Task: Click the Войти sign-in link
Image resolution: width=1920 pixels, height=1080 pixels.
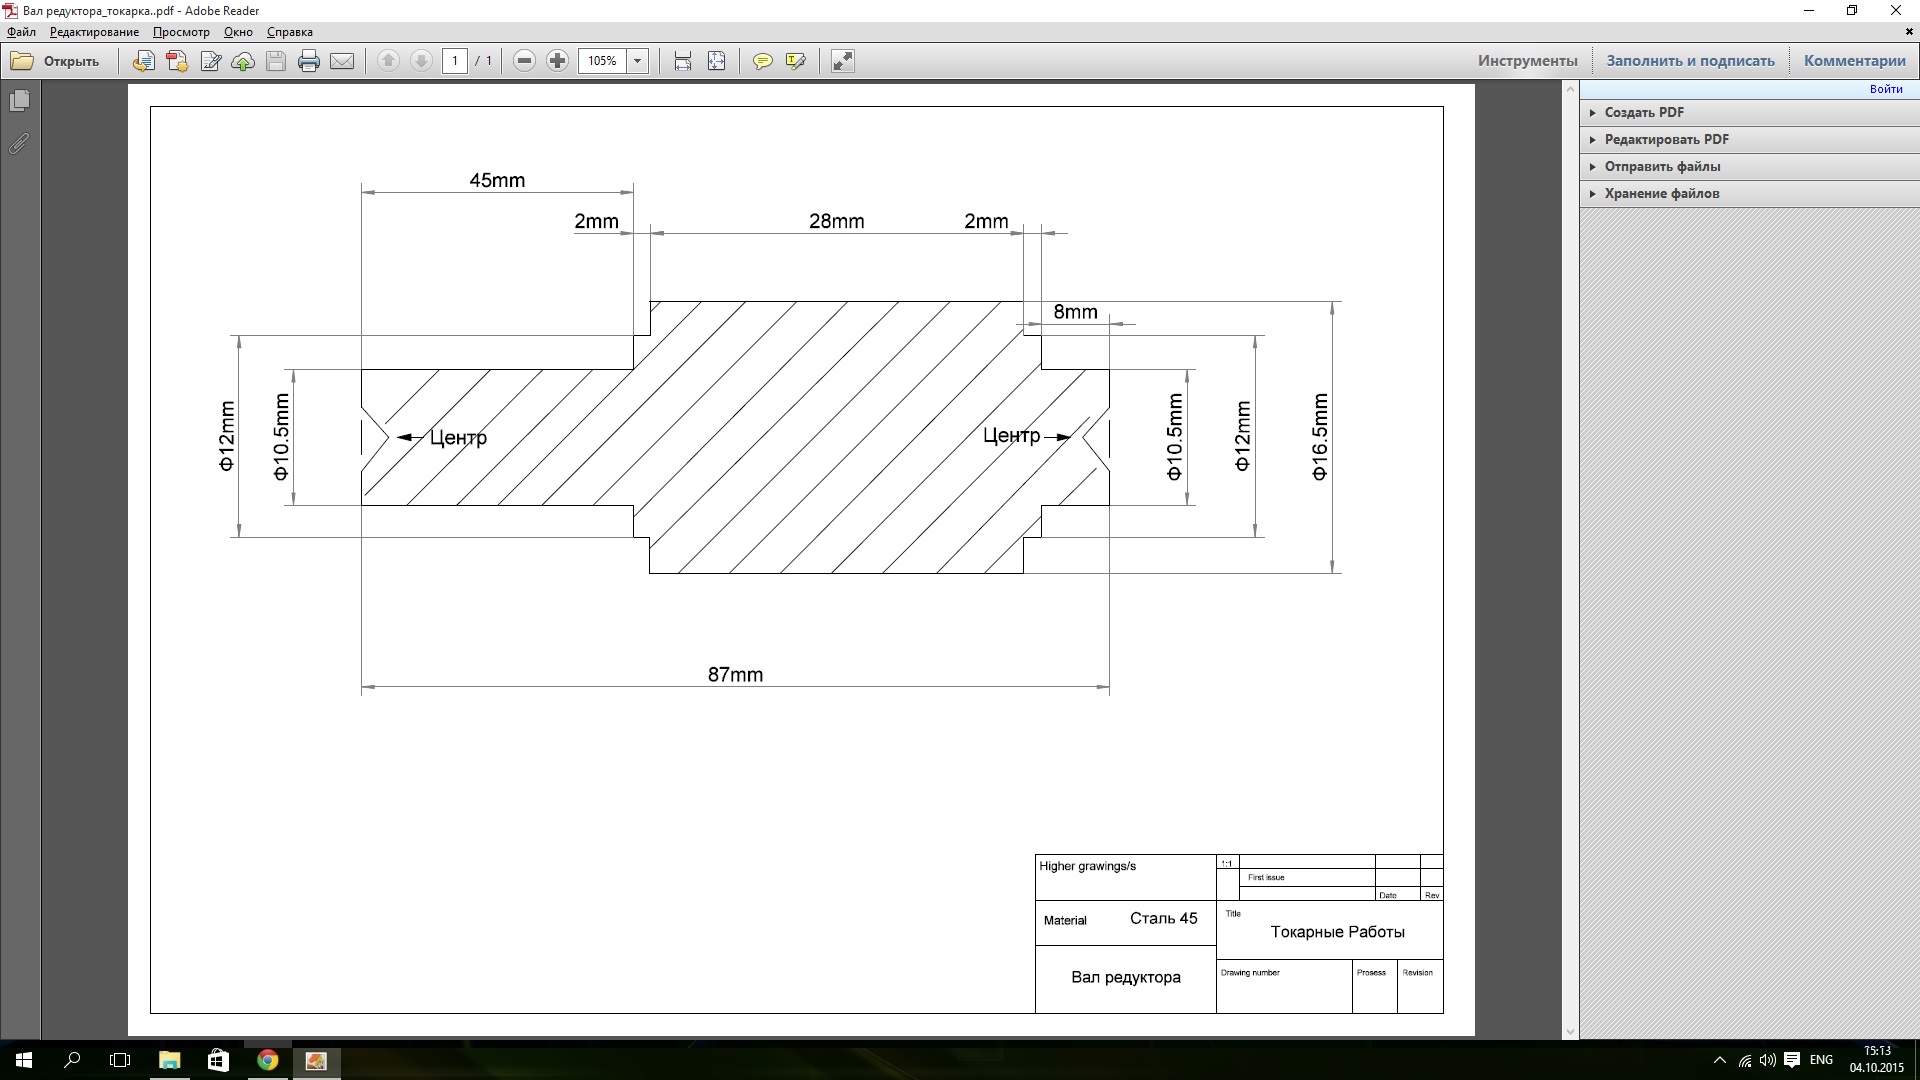Action: click(x=1886, y=89)
